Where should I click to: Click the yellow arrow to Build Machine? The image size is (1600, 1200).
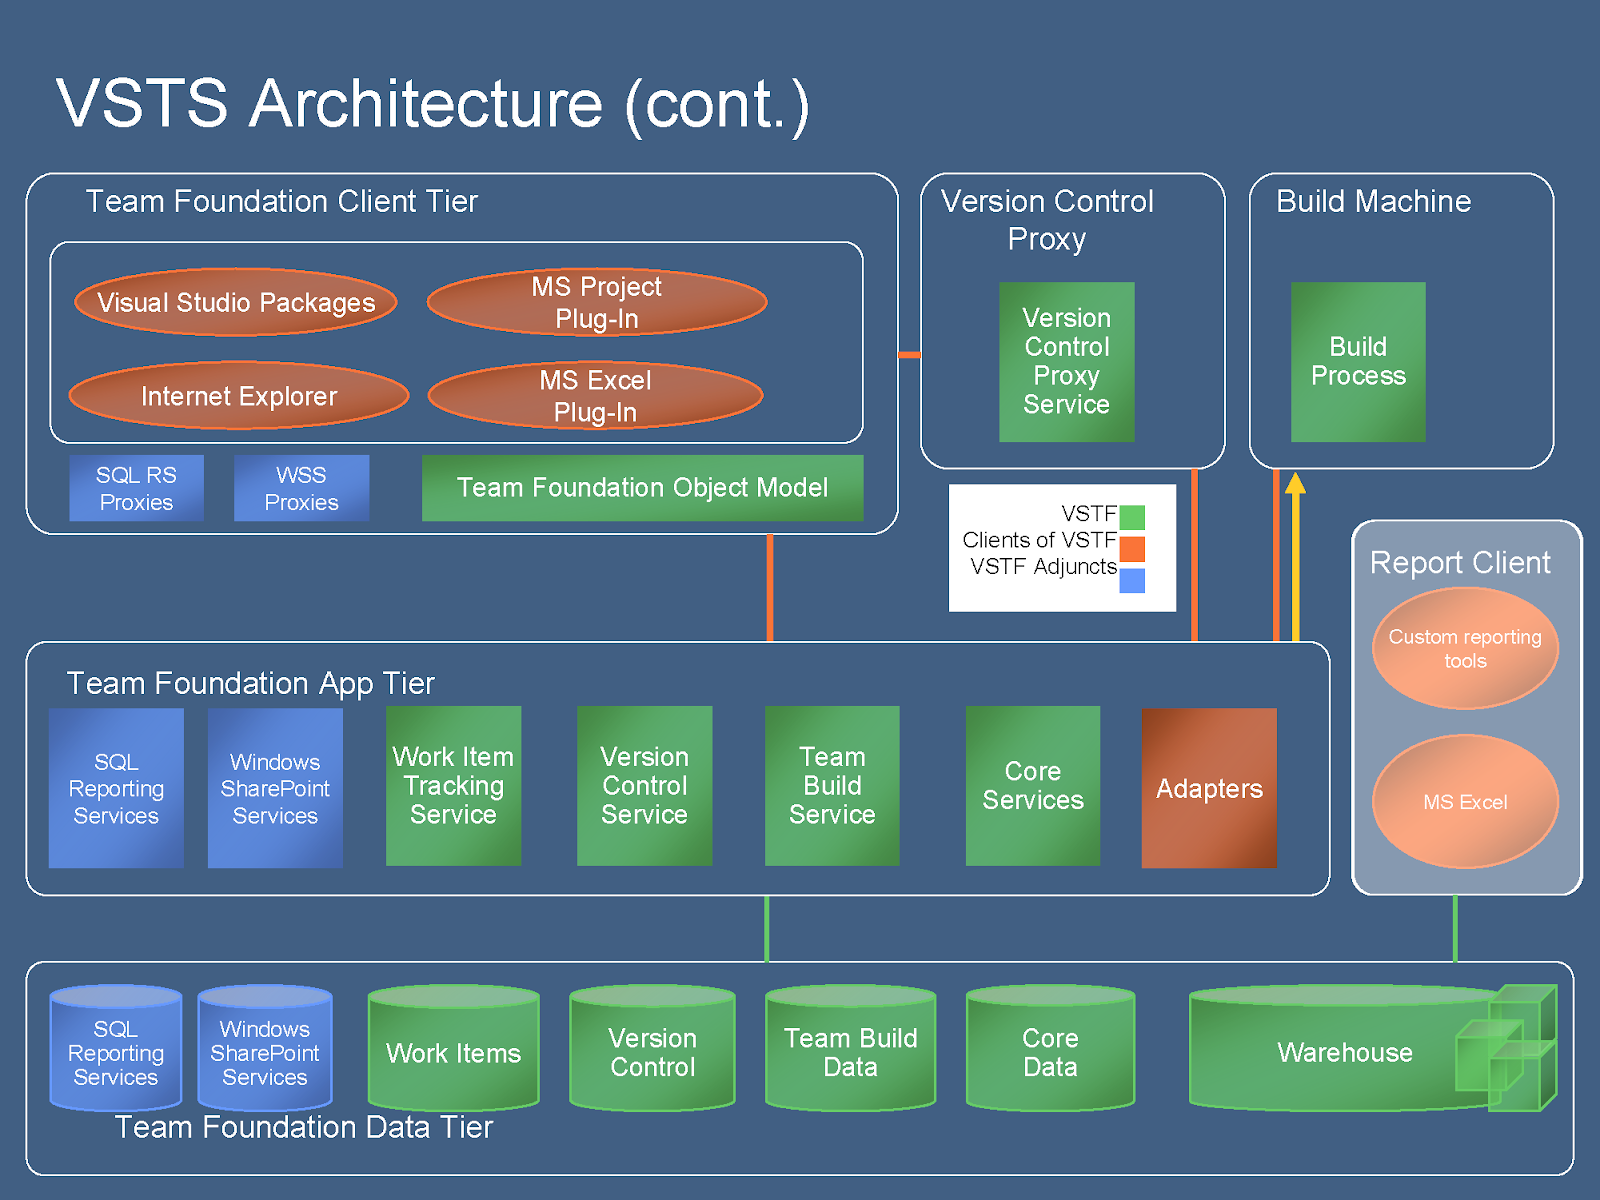tap(1295, 556)
